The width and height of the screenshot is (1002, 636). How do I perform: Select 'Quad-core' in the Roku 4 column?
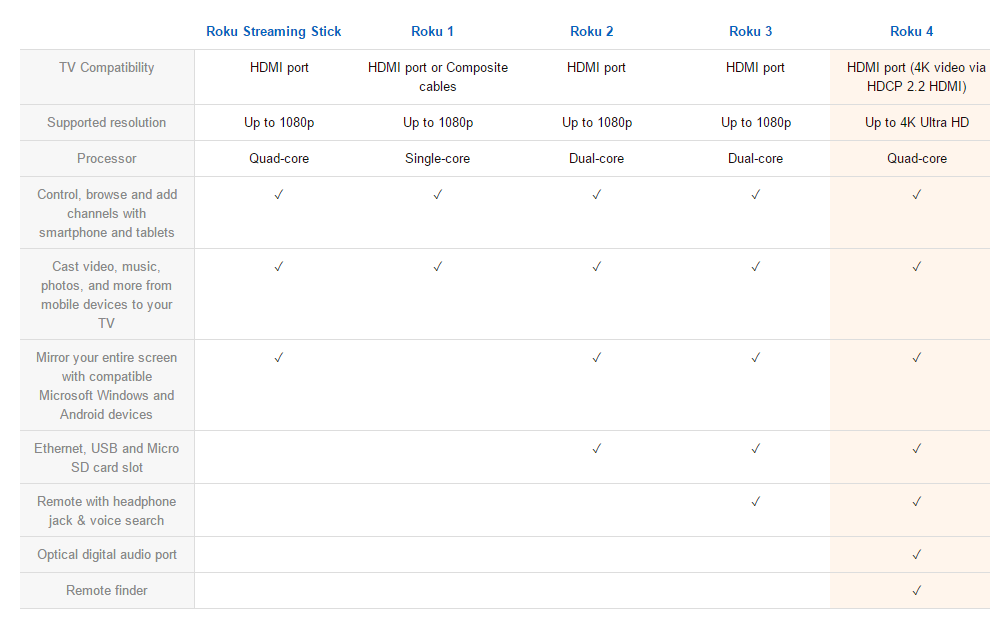917,158
